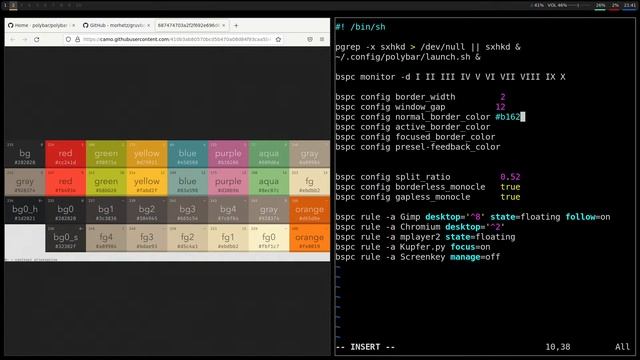This screenshot has width=640, height=360.
Task: Click the dark orange swatch in third row
Action: [x=309, y=210]
